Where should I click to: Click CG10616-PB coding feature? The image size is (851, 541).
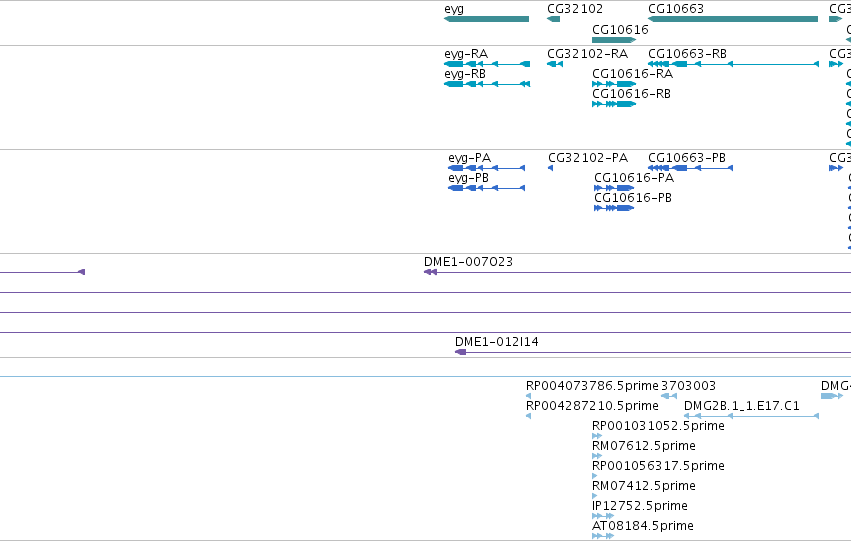coord(614,208)
